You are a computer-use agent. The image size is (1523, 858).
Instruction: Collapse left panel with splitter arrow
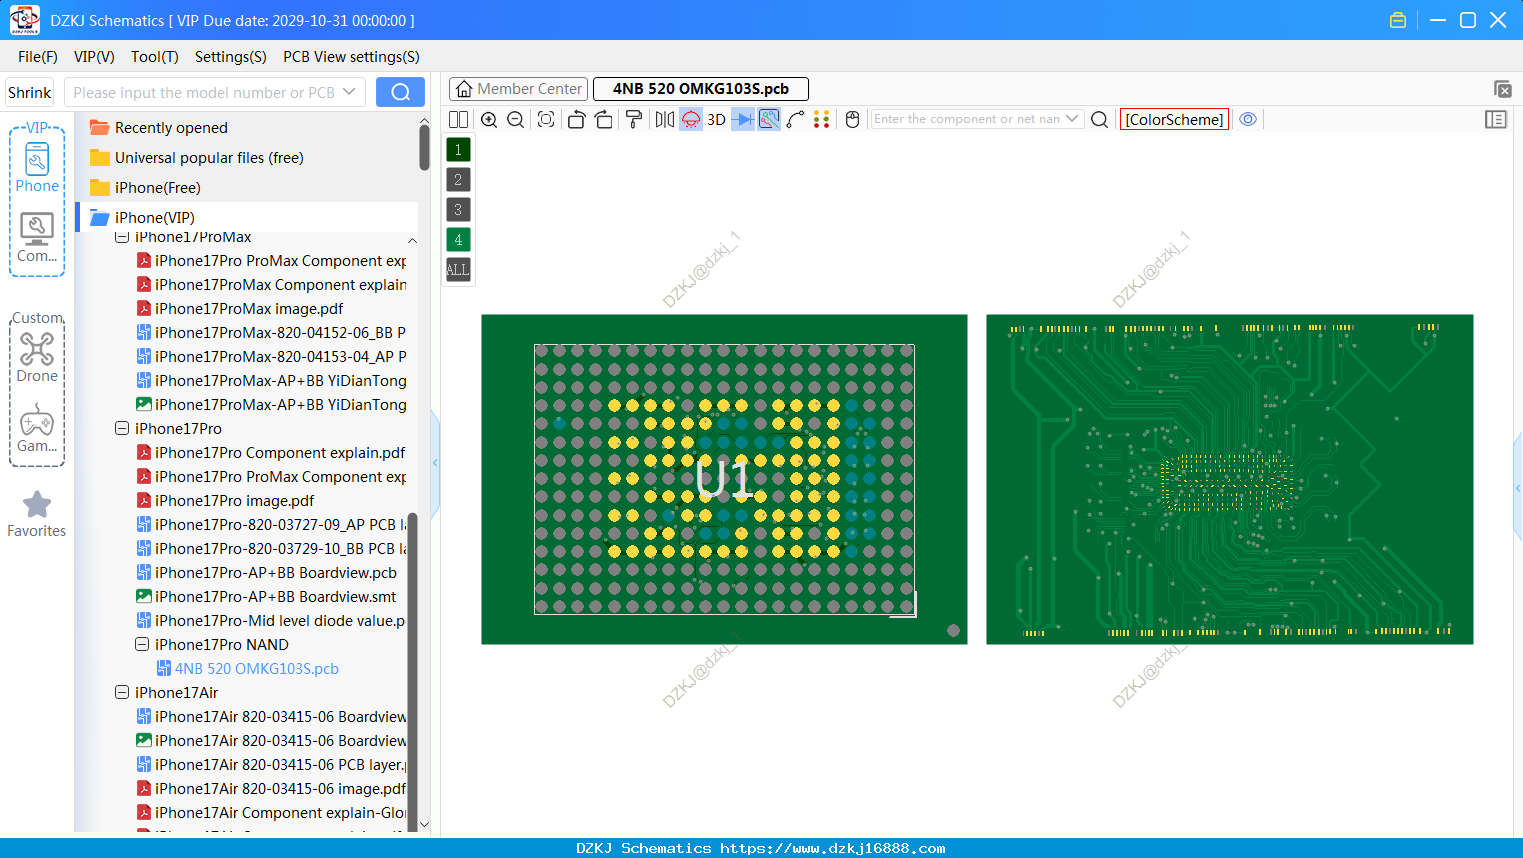pyautogui.click(x=435, y=462)
